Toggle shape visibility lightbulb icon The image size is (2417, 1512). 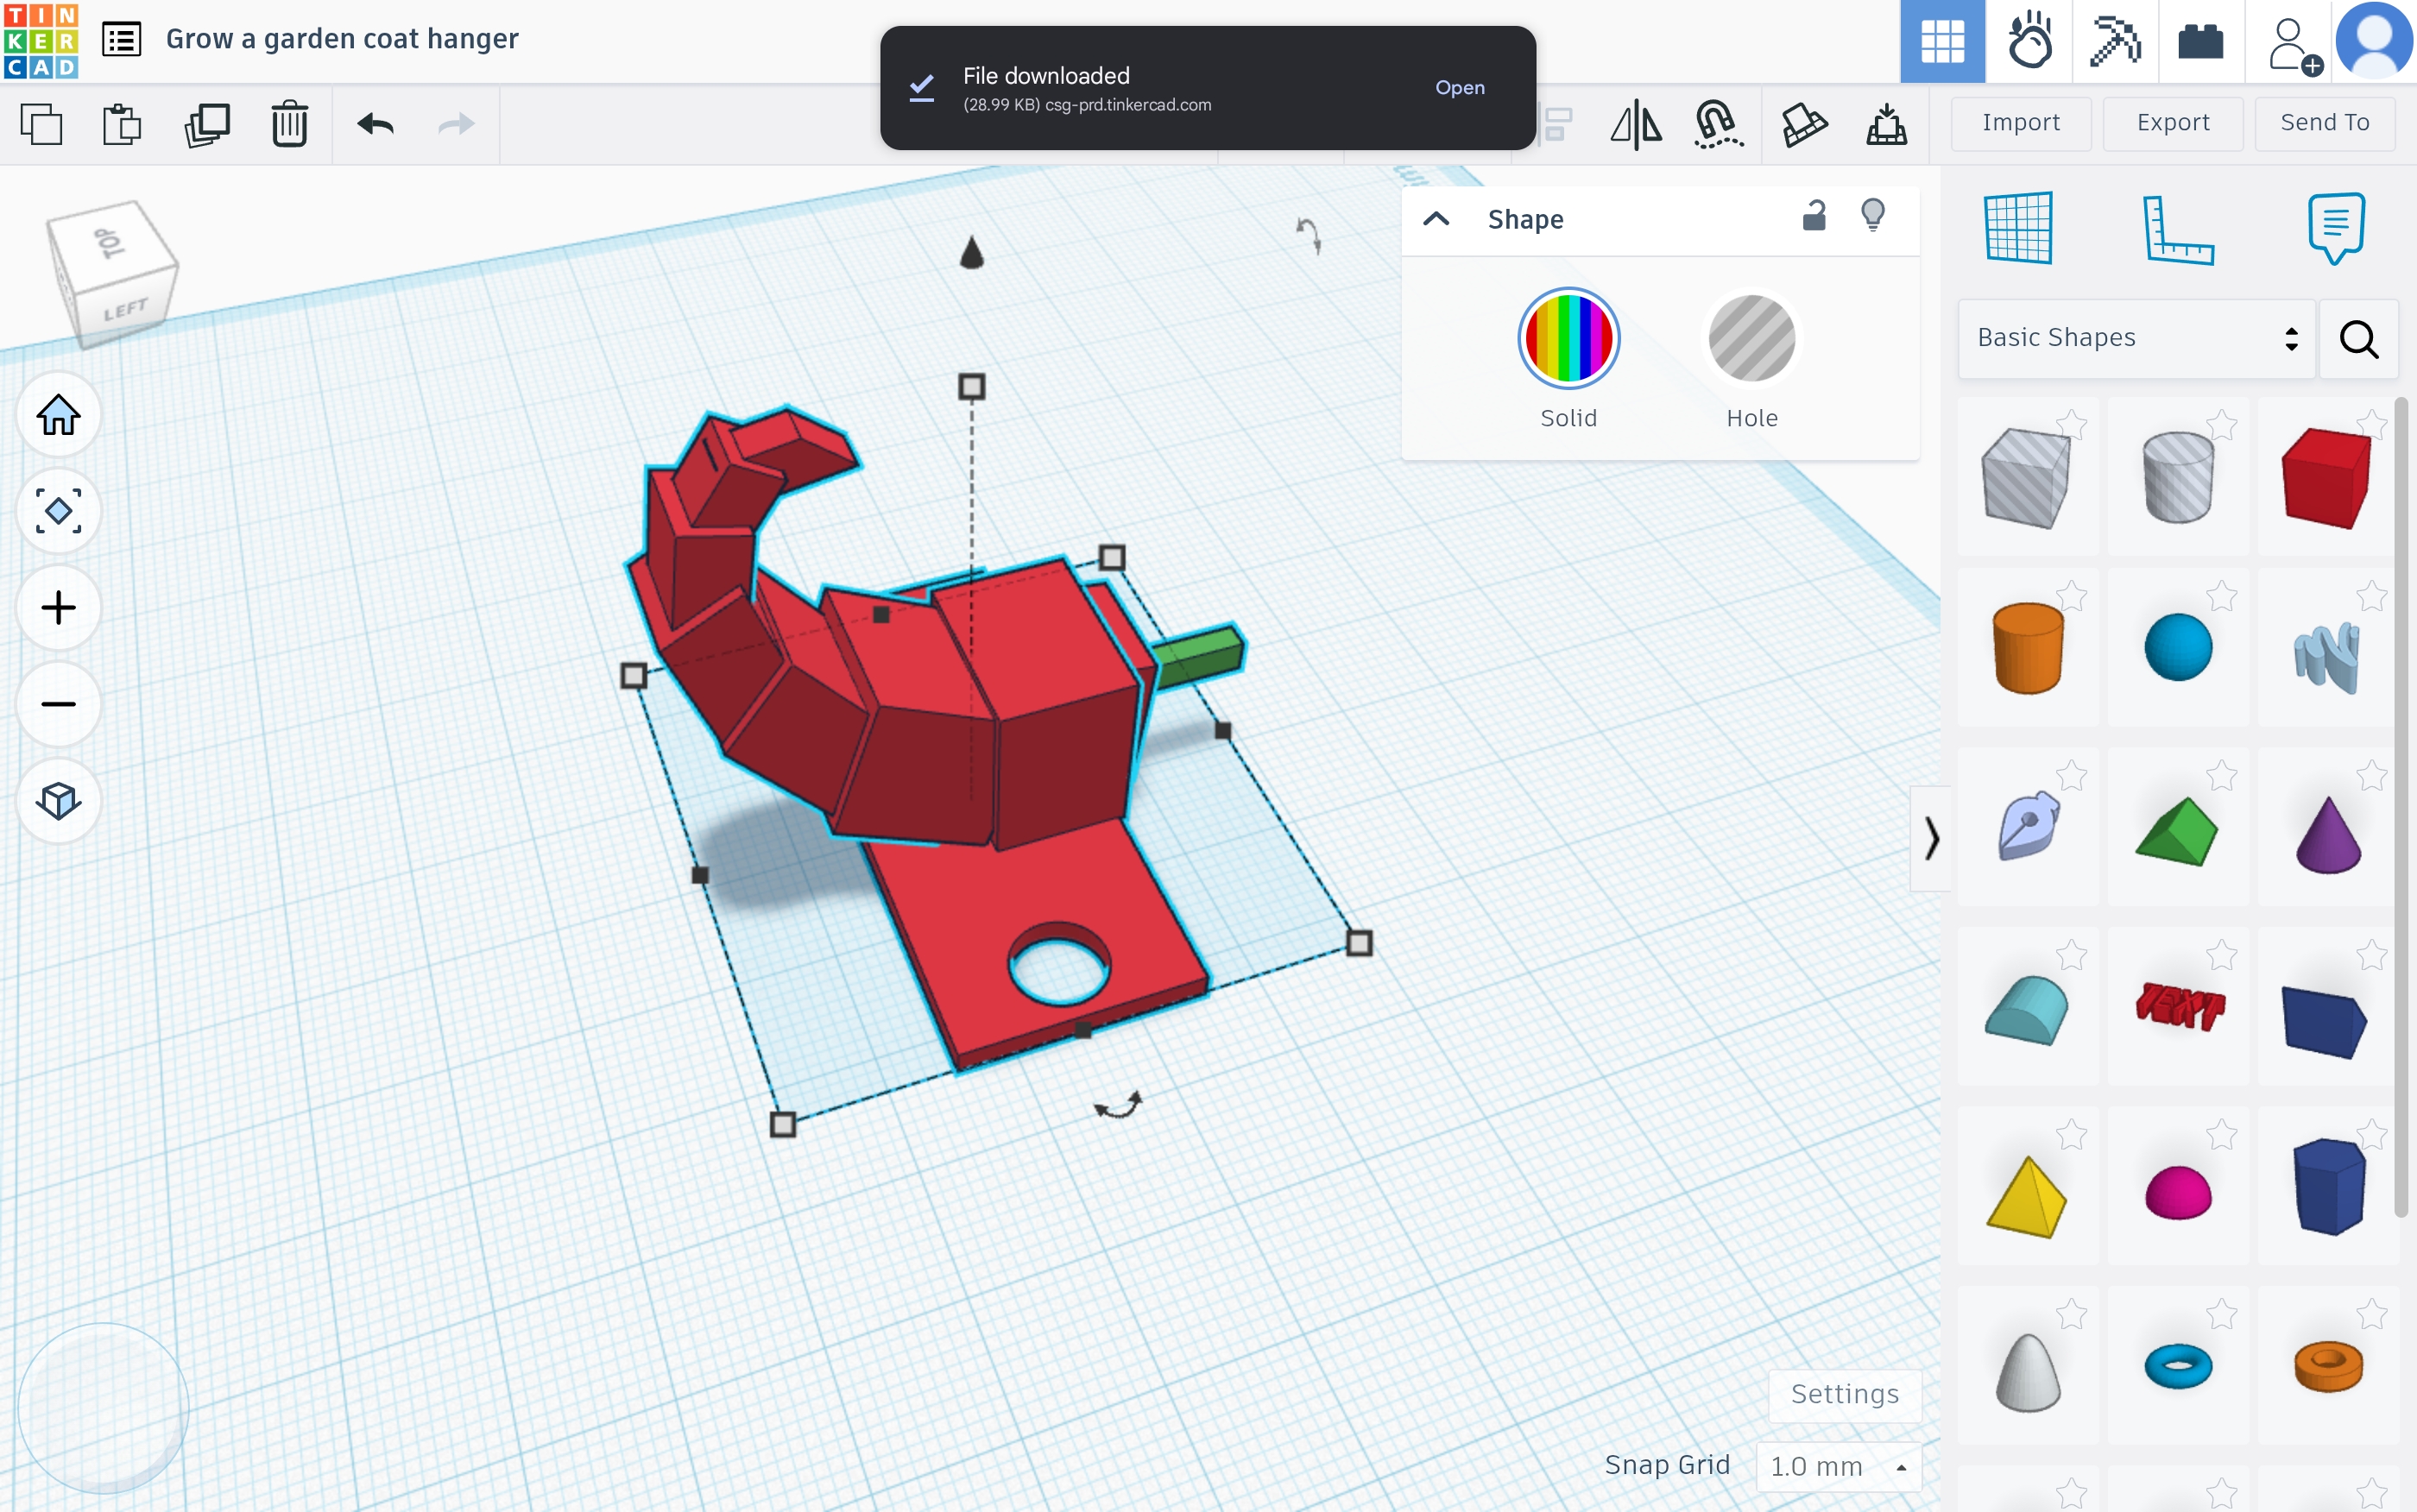pos(1873,215)
